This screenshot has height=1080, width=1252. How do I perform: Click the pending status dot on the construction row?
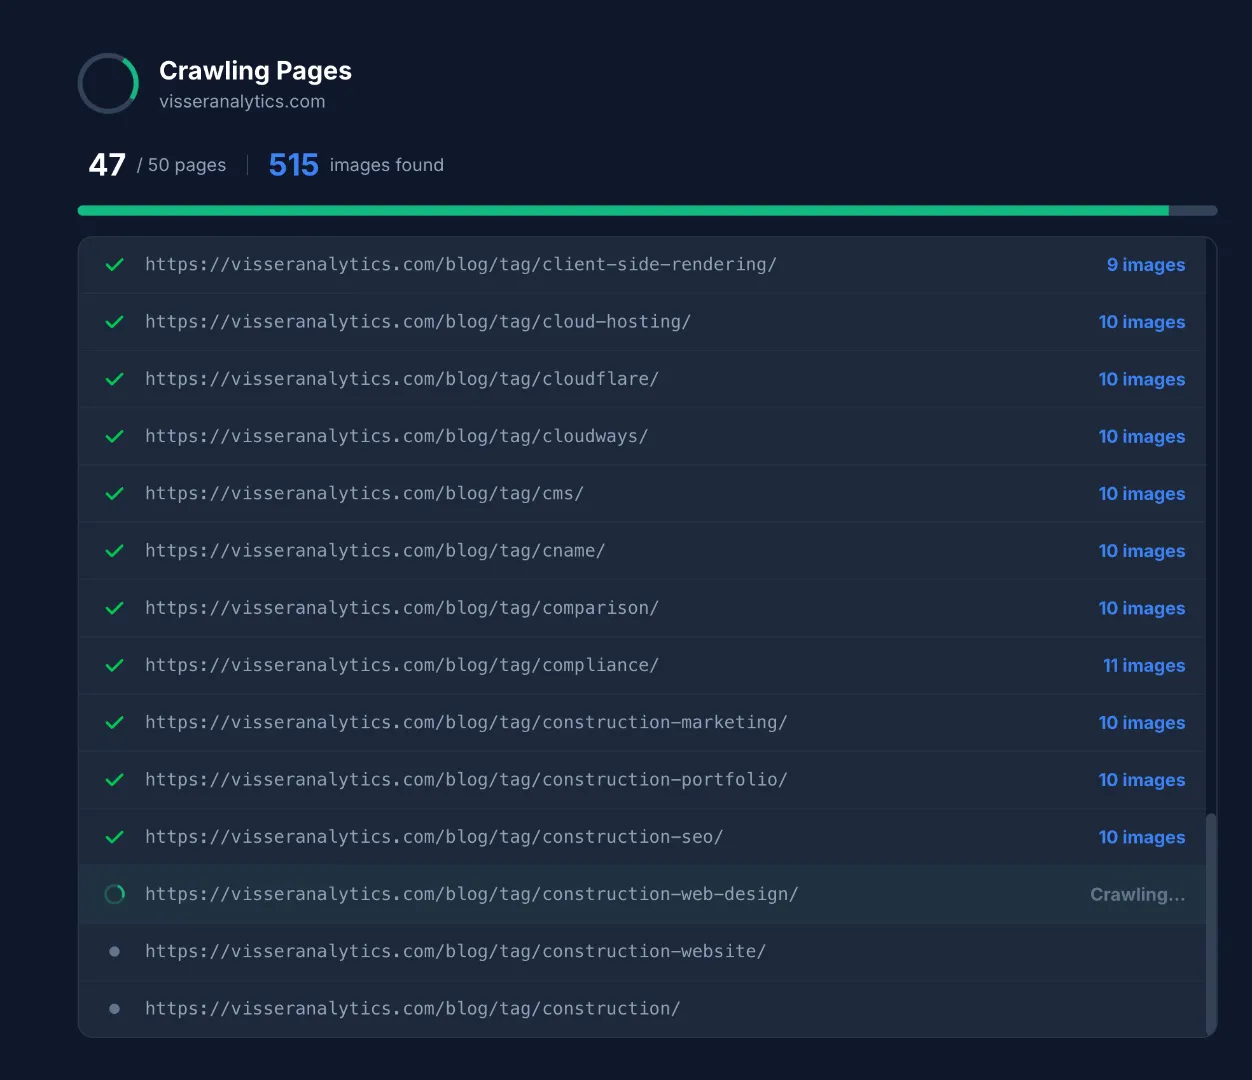(x=113, y=1008)
